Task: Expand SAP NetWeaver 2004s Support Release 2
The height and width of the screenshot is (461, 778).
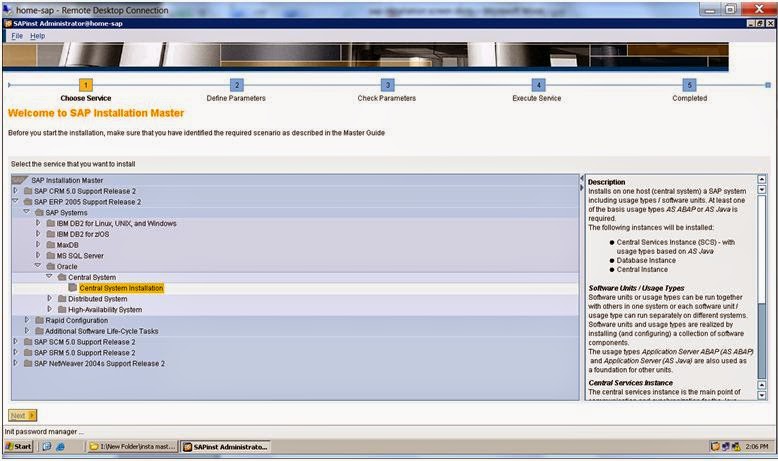Action: (x=15, y=363)
